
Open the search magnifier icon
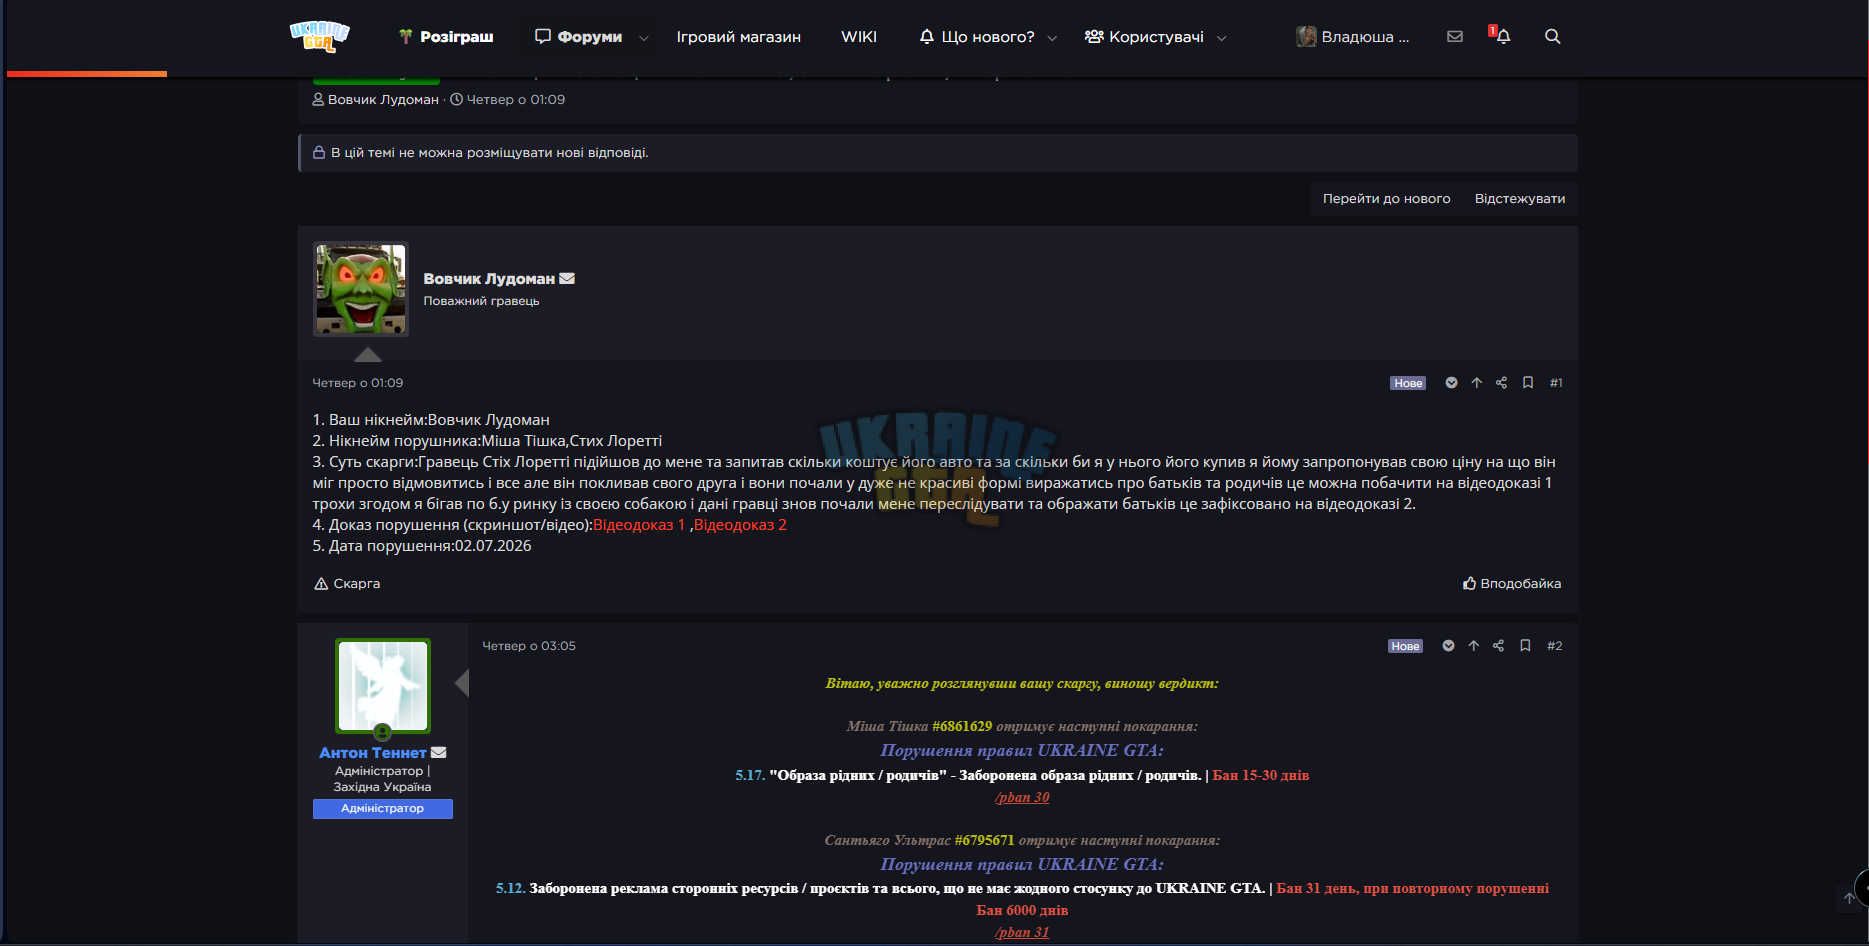1552,36
